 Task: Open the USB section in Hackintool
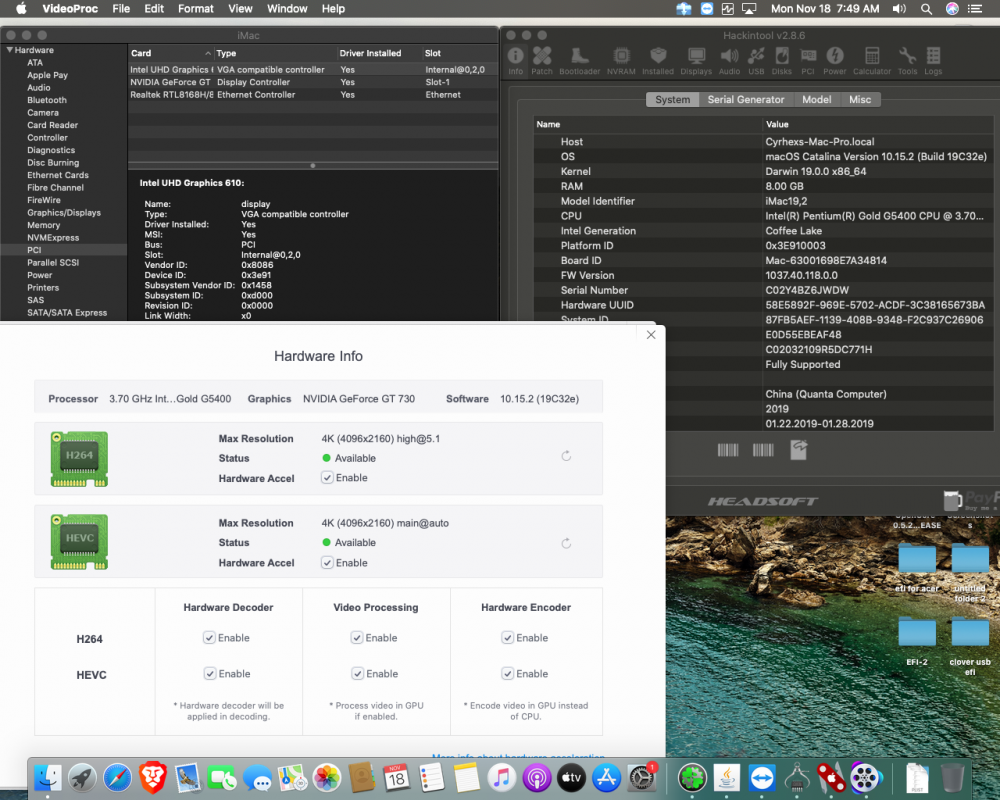(x=756, y=61)
